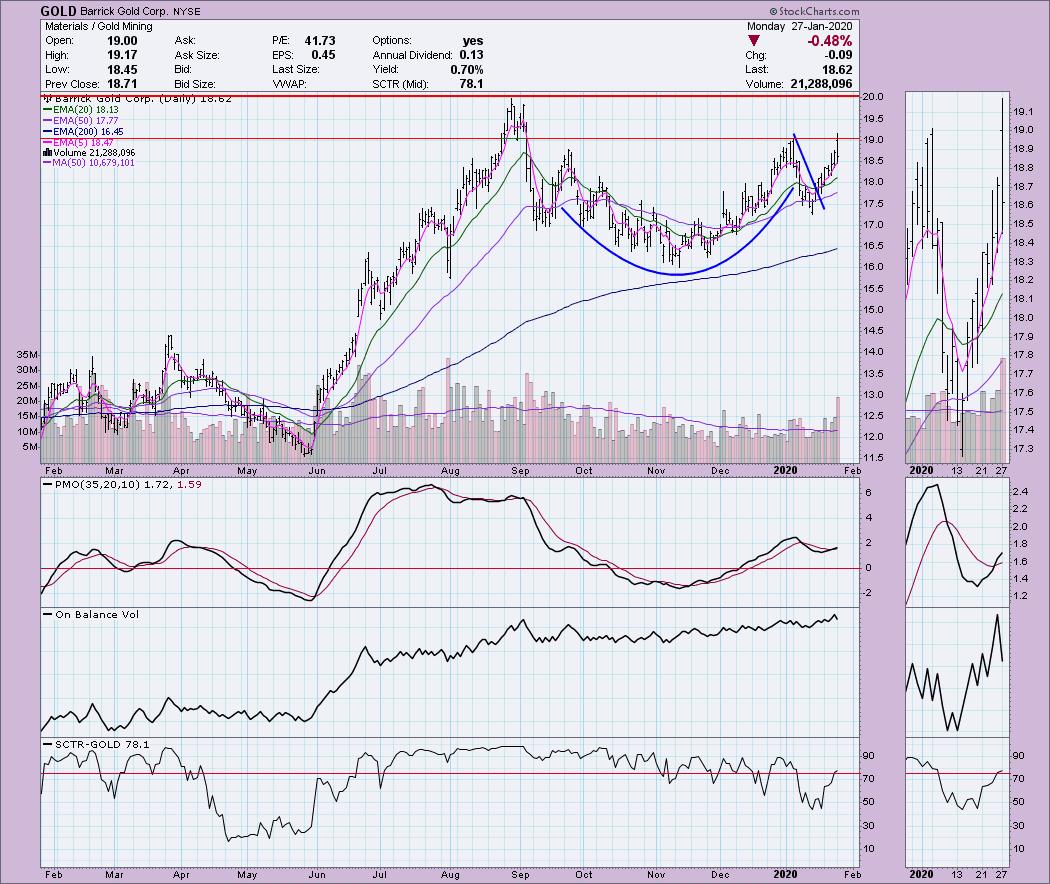This screenshot has width=1050, height=884.
Task: Click the VWAP label
Action: [x=289, y=84]
